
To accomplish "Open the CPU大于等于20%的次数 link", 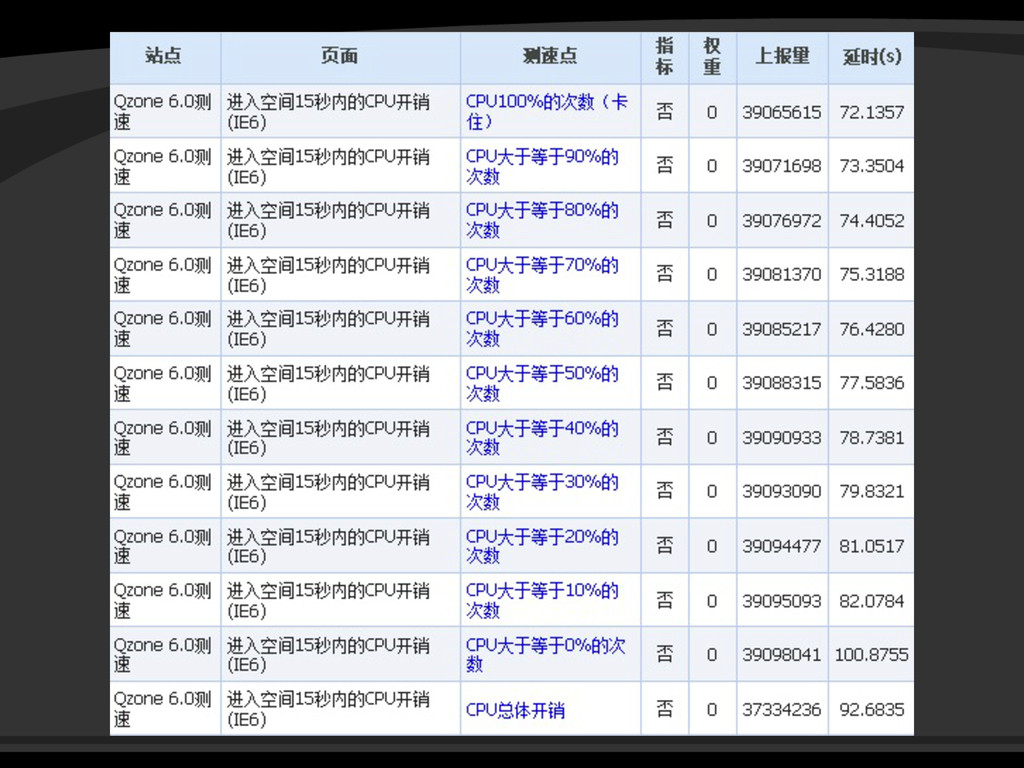I will pyautogui.click(x=542, y=545).
